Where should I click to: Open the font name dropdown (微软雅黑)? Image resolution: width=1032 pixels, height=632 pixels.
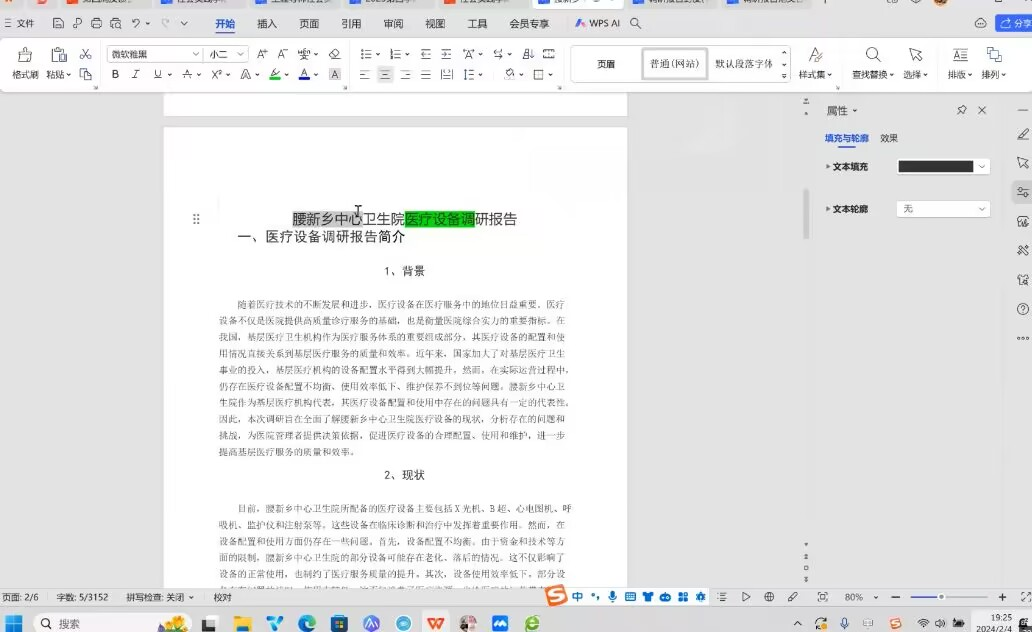(195, 54)
